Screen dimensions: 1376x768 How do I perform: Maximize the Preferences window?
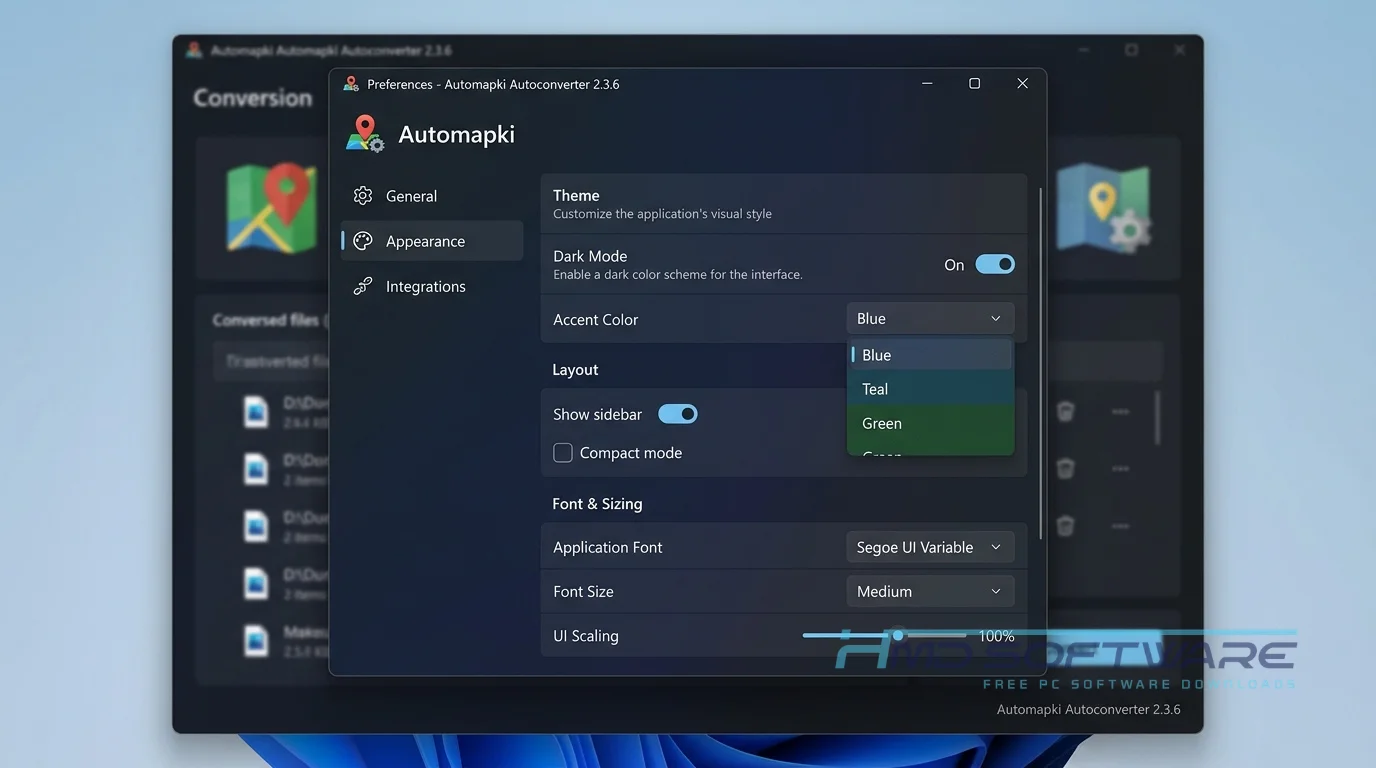click(974, 84)
